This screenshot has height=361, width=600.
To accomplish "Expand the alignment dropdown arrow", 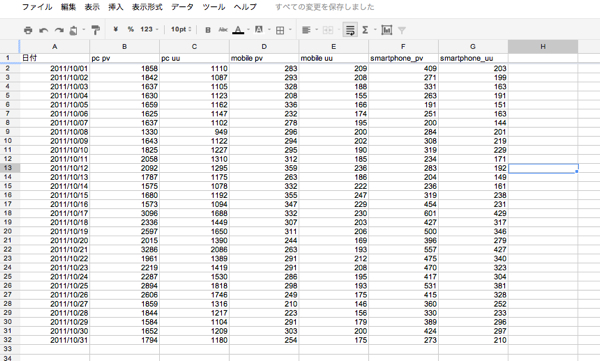I will pyautogui.click(x=316, y=29).
